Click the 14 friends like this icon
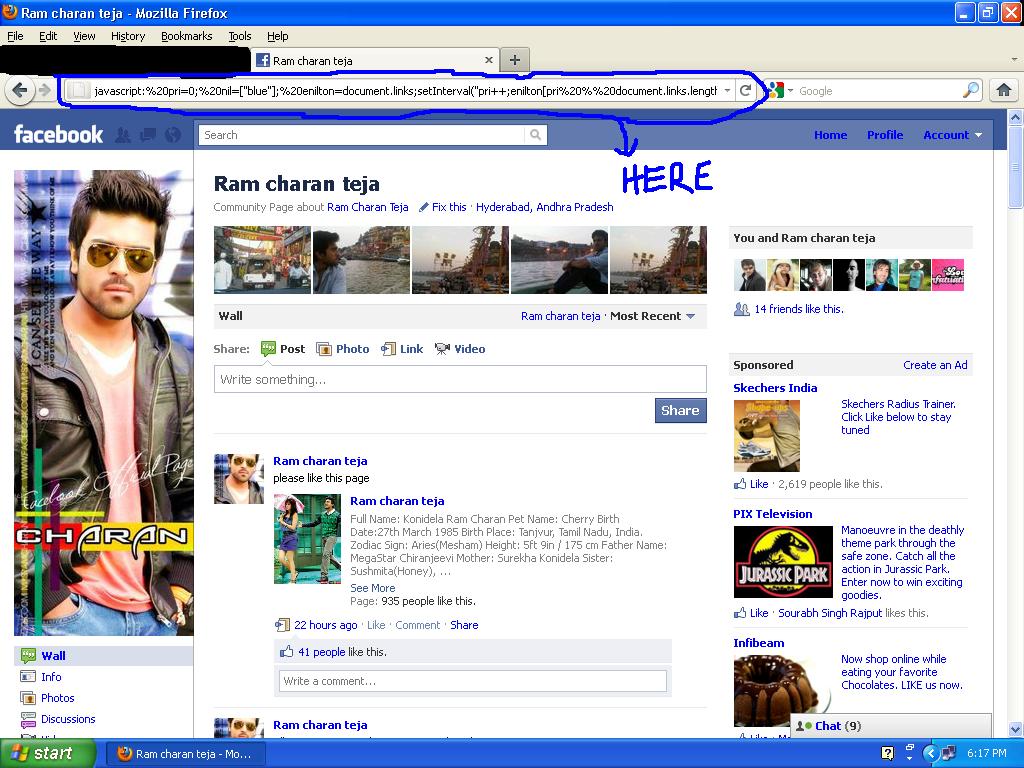 tap(741, 309)
